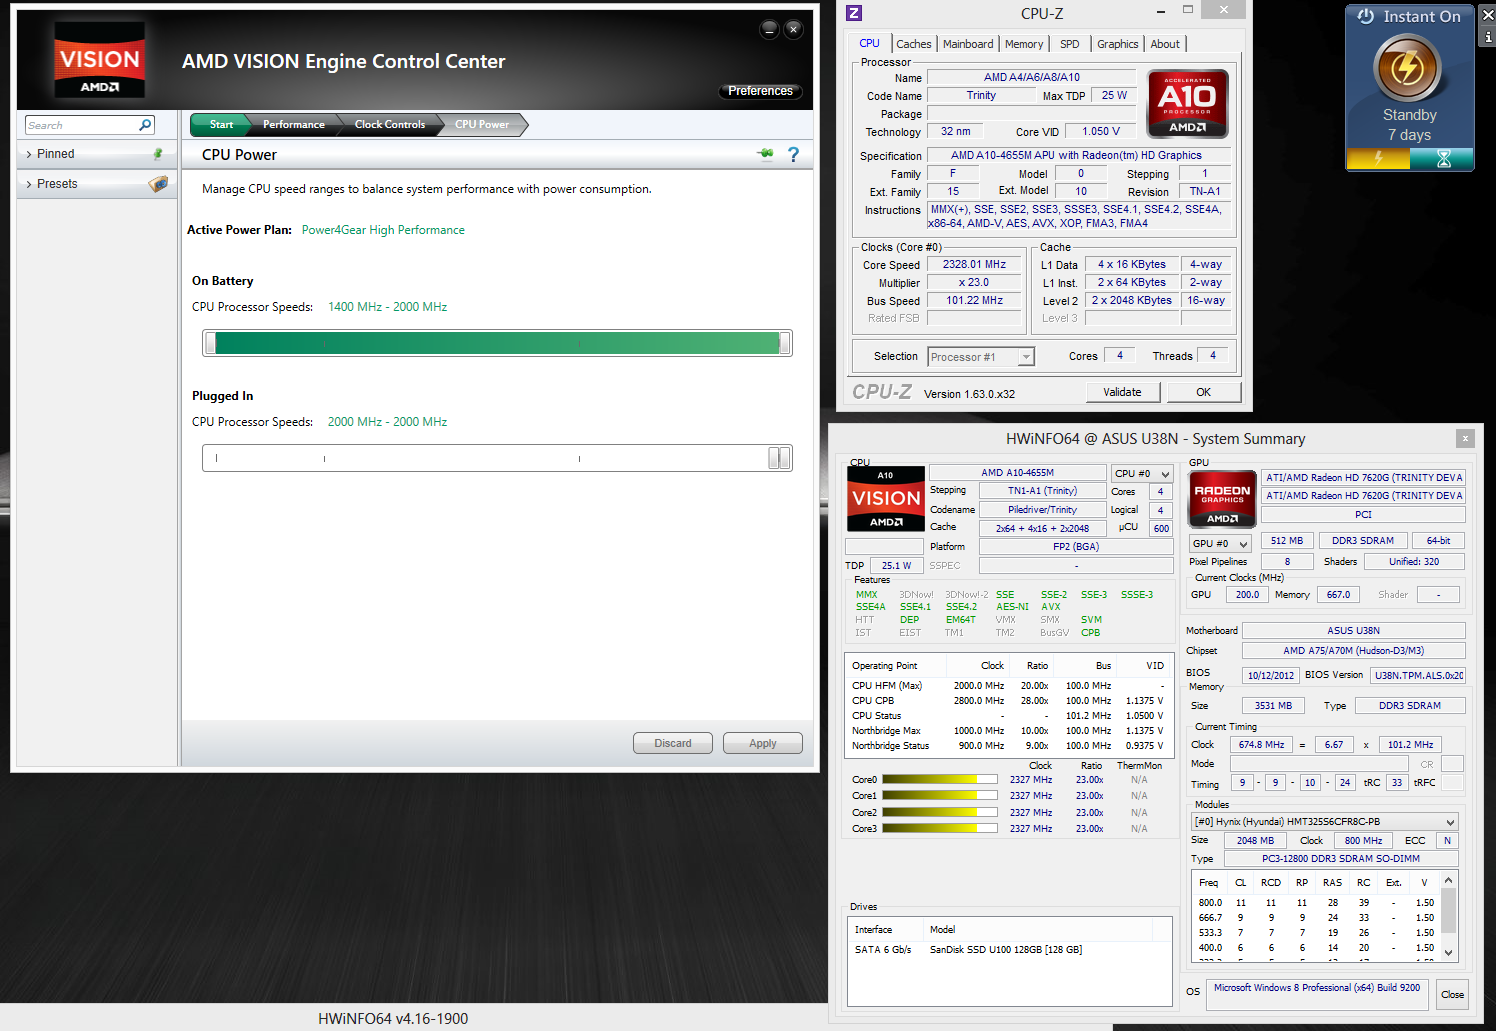Click the power icon beside Instant On title
Screen dimensions: 1496x1031
point(1366,16)
